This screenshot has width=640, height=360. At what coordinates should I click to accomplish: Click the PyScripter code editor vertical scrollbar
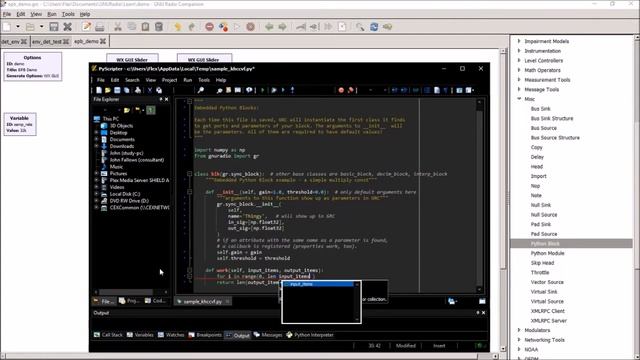click(x=480, y=195)
